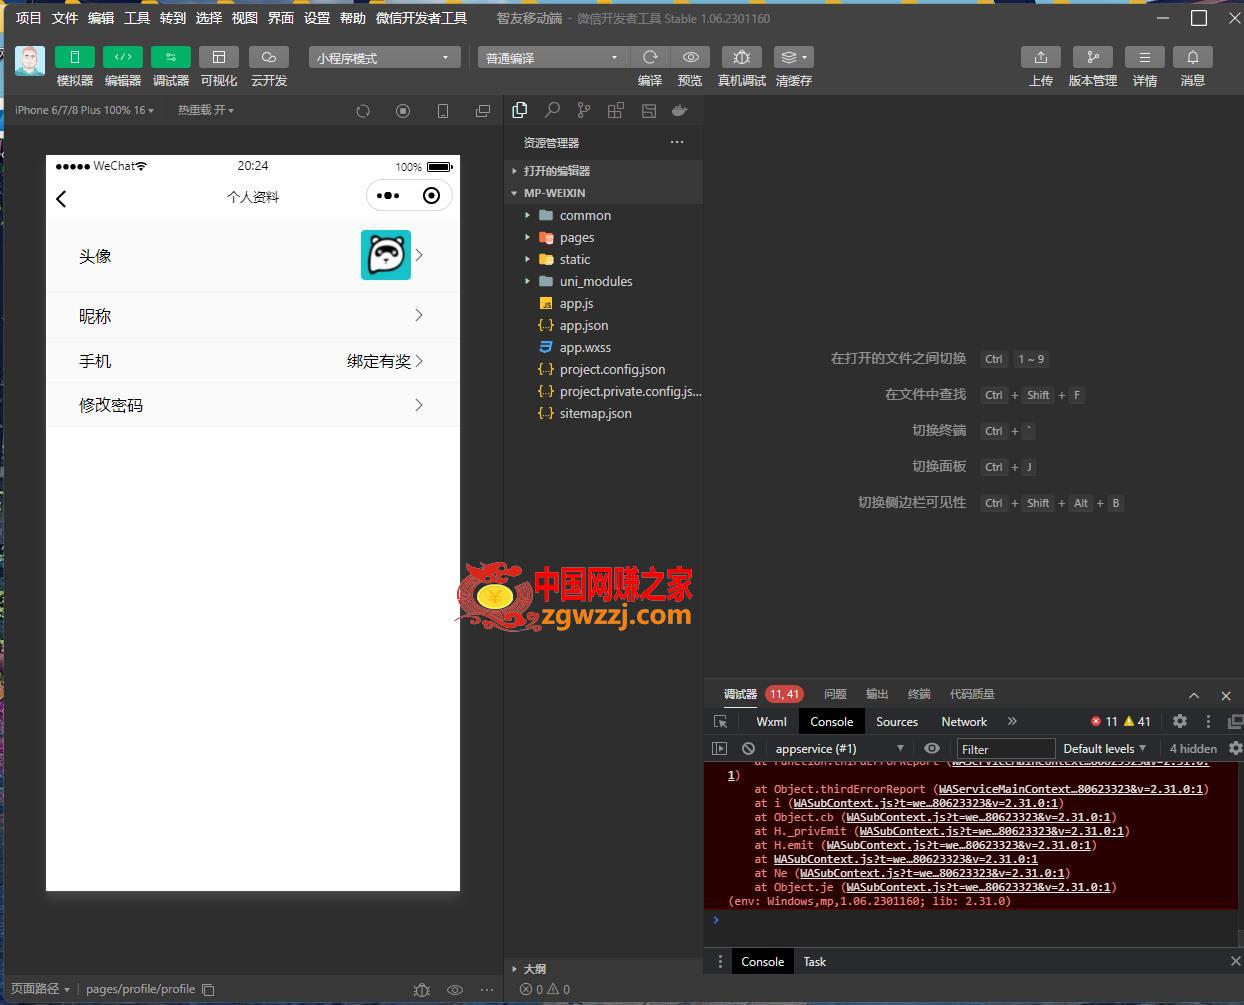Open the 微信开发者工具 menu
Image resolution: width=1244 pixels, height=1005 pixels.
[x=421, y=18]
